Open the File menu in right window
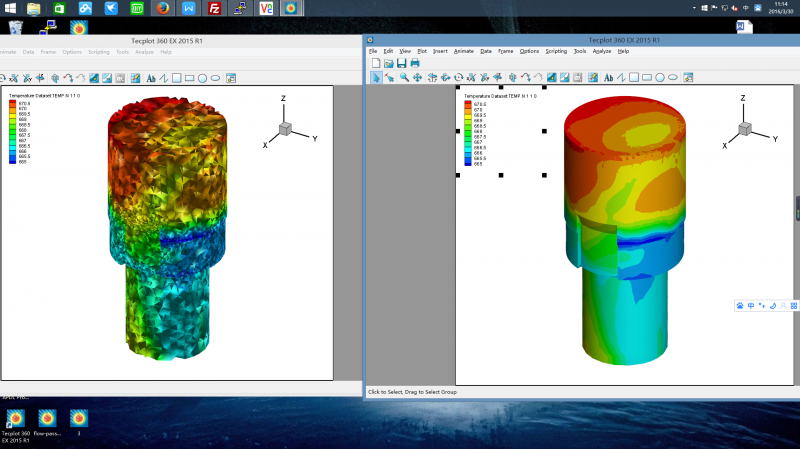Screen dimensions: 800x449 [x=373, y=51]
